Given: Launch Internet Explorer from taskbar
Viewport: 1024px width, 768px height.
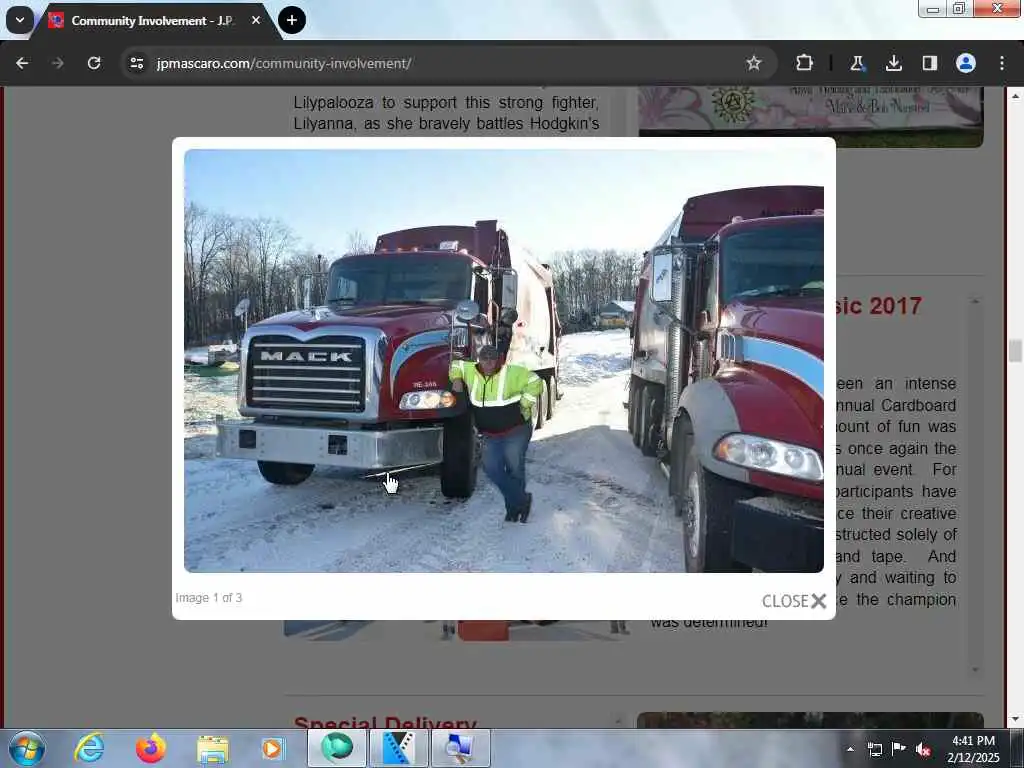Looking at the screenshot, I should [x=89, y=748].
